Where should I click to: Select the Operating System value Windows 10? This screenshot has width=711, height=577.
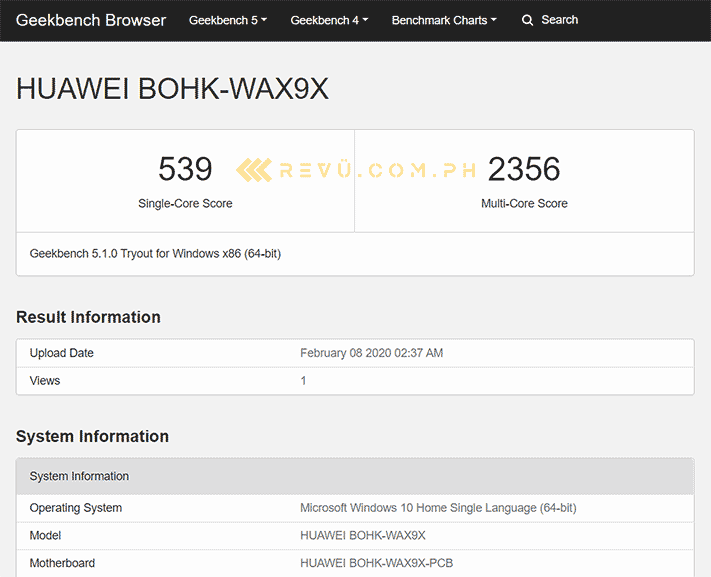438,508
